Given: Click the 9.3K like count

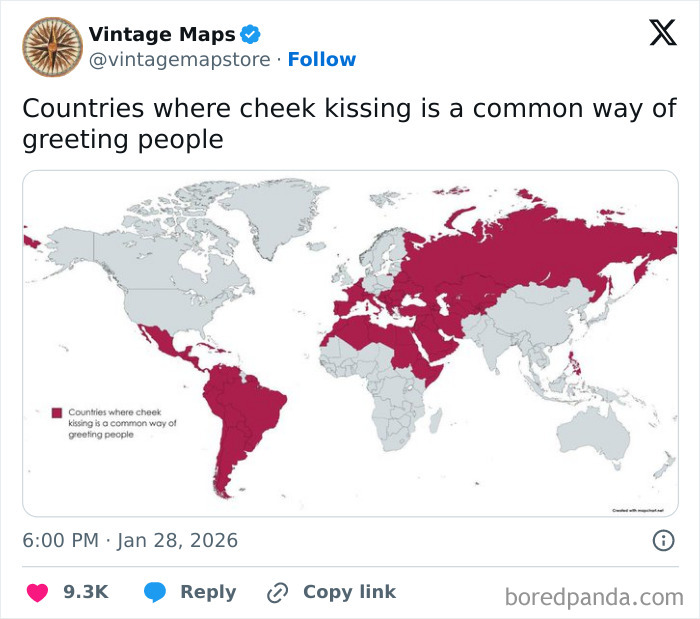Looking at the screenshot, I should pyautogui.click(x=85, y=592).
